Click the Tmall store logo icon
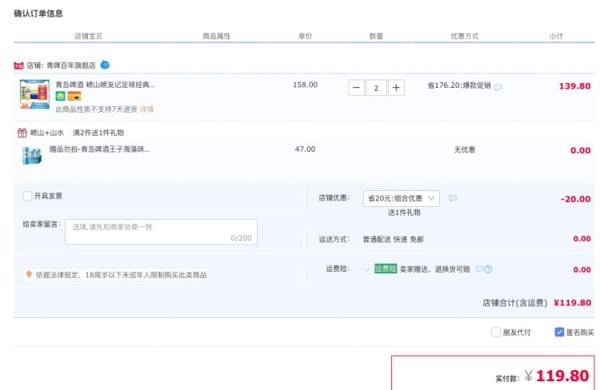 click(x=19, y=66)
